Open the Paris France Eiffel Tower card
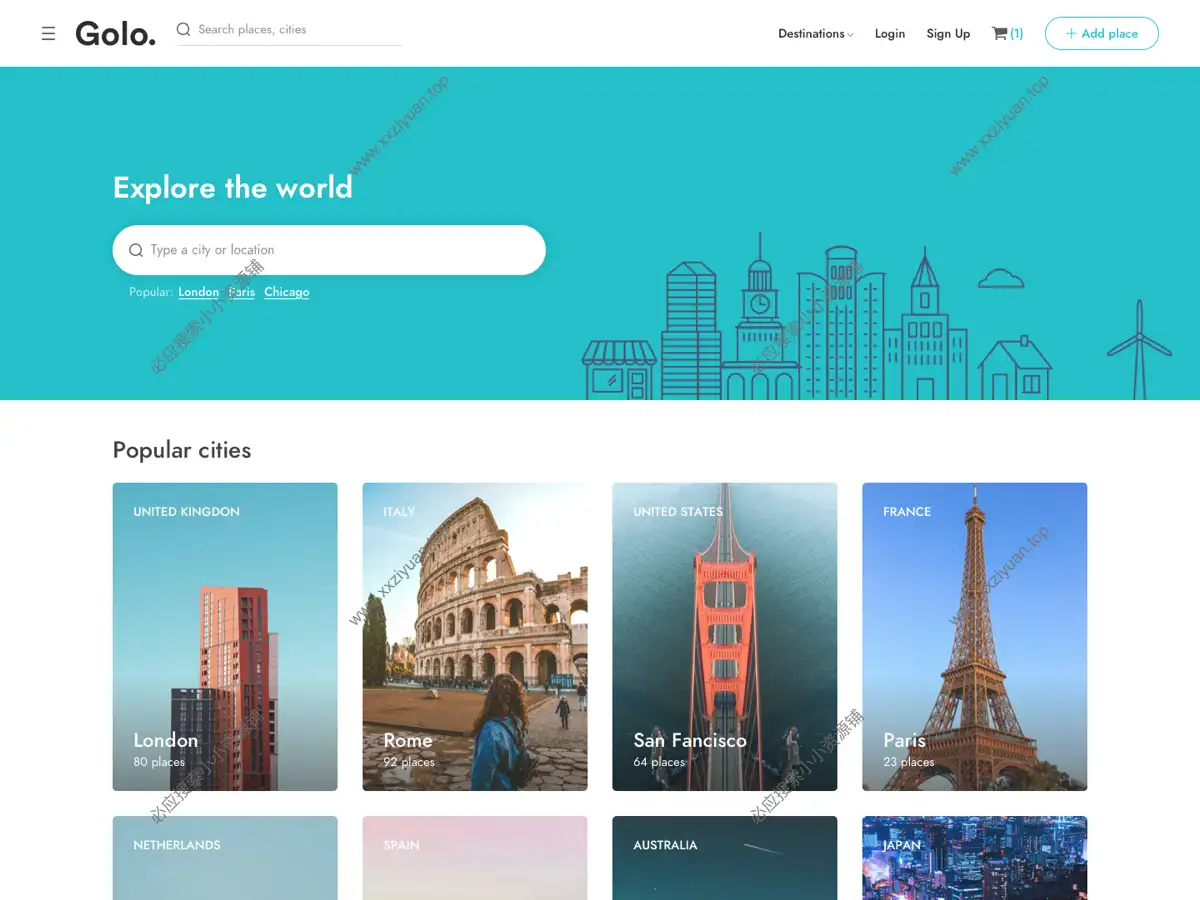 click(x=974, y=636)
